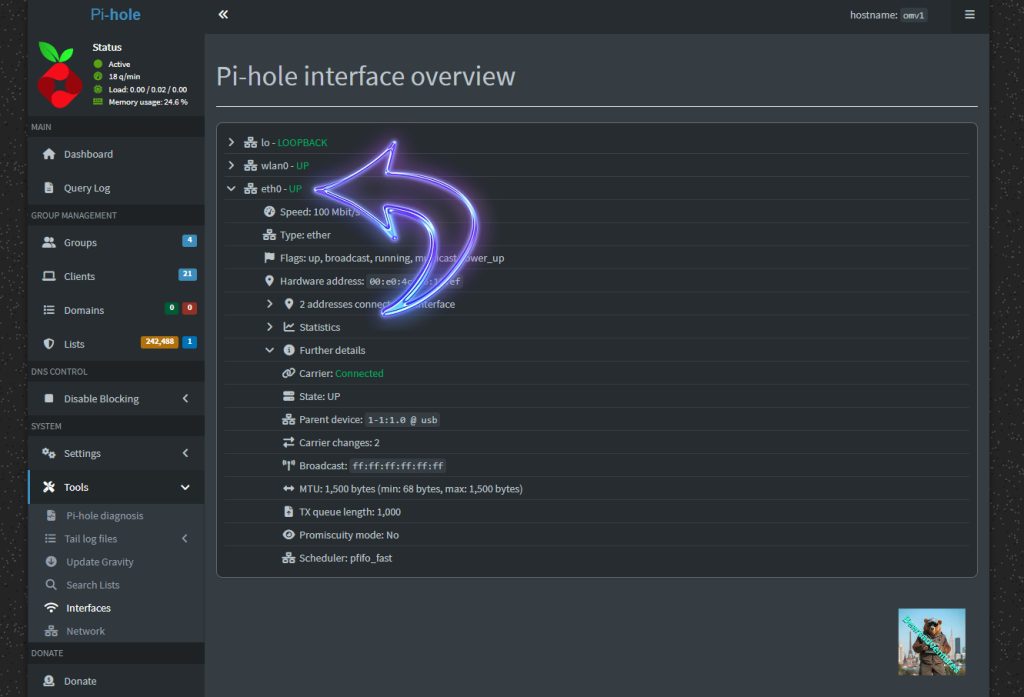Open the hamburger menu at top right

[969, 15]
